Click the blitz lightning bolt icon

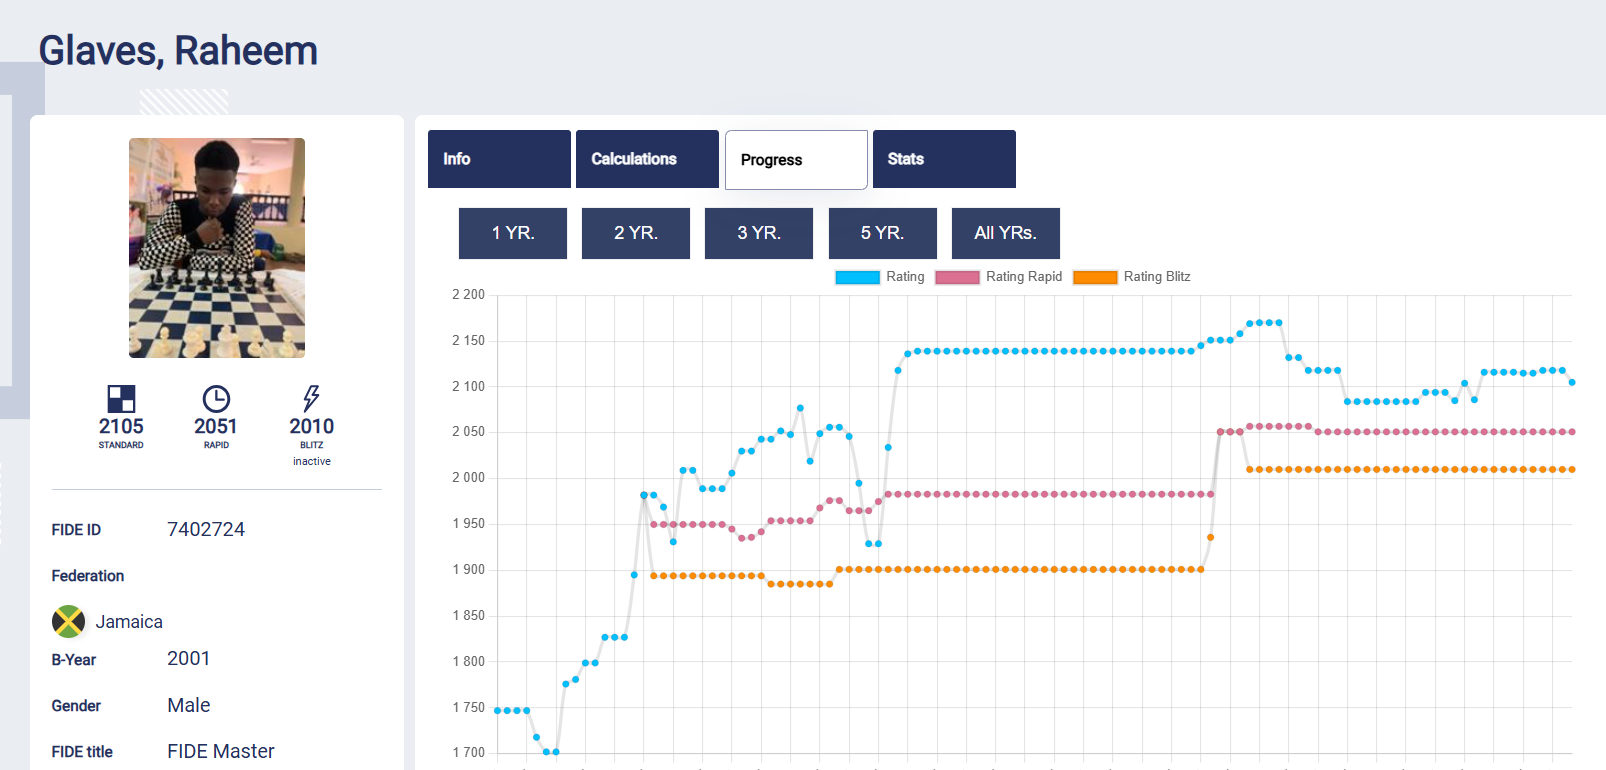(x=311, y=398)
